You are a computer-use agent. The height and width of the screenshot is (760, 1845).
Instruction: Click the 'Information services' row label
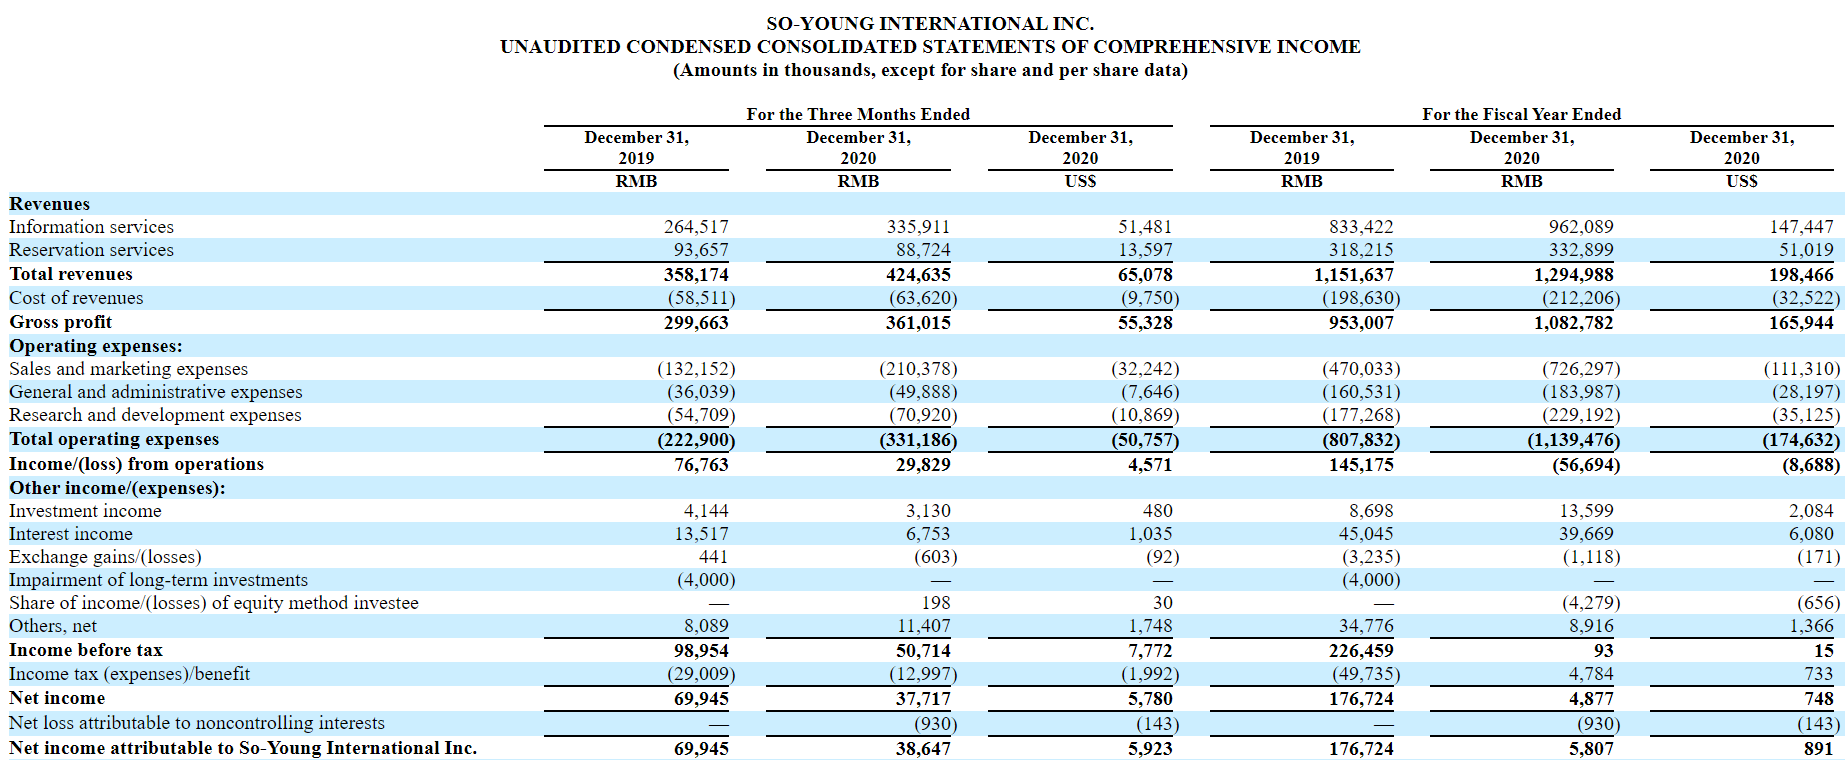(91, 227)
